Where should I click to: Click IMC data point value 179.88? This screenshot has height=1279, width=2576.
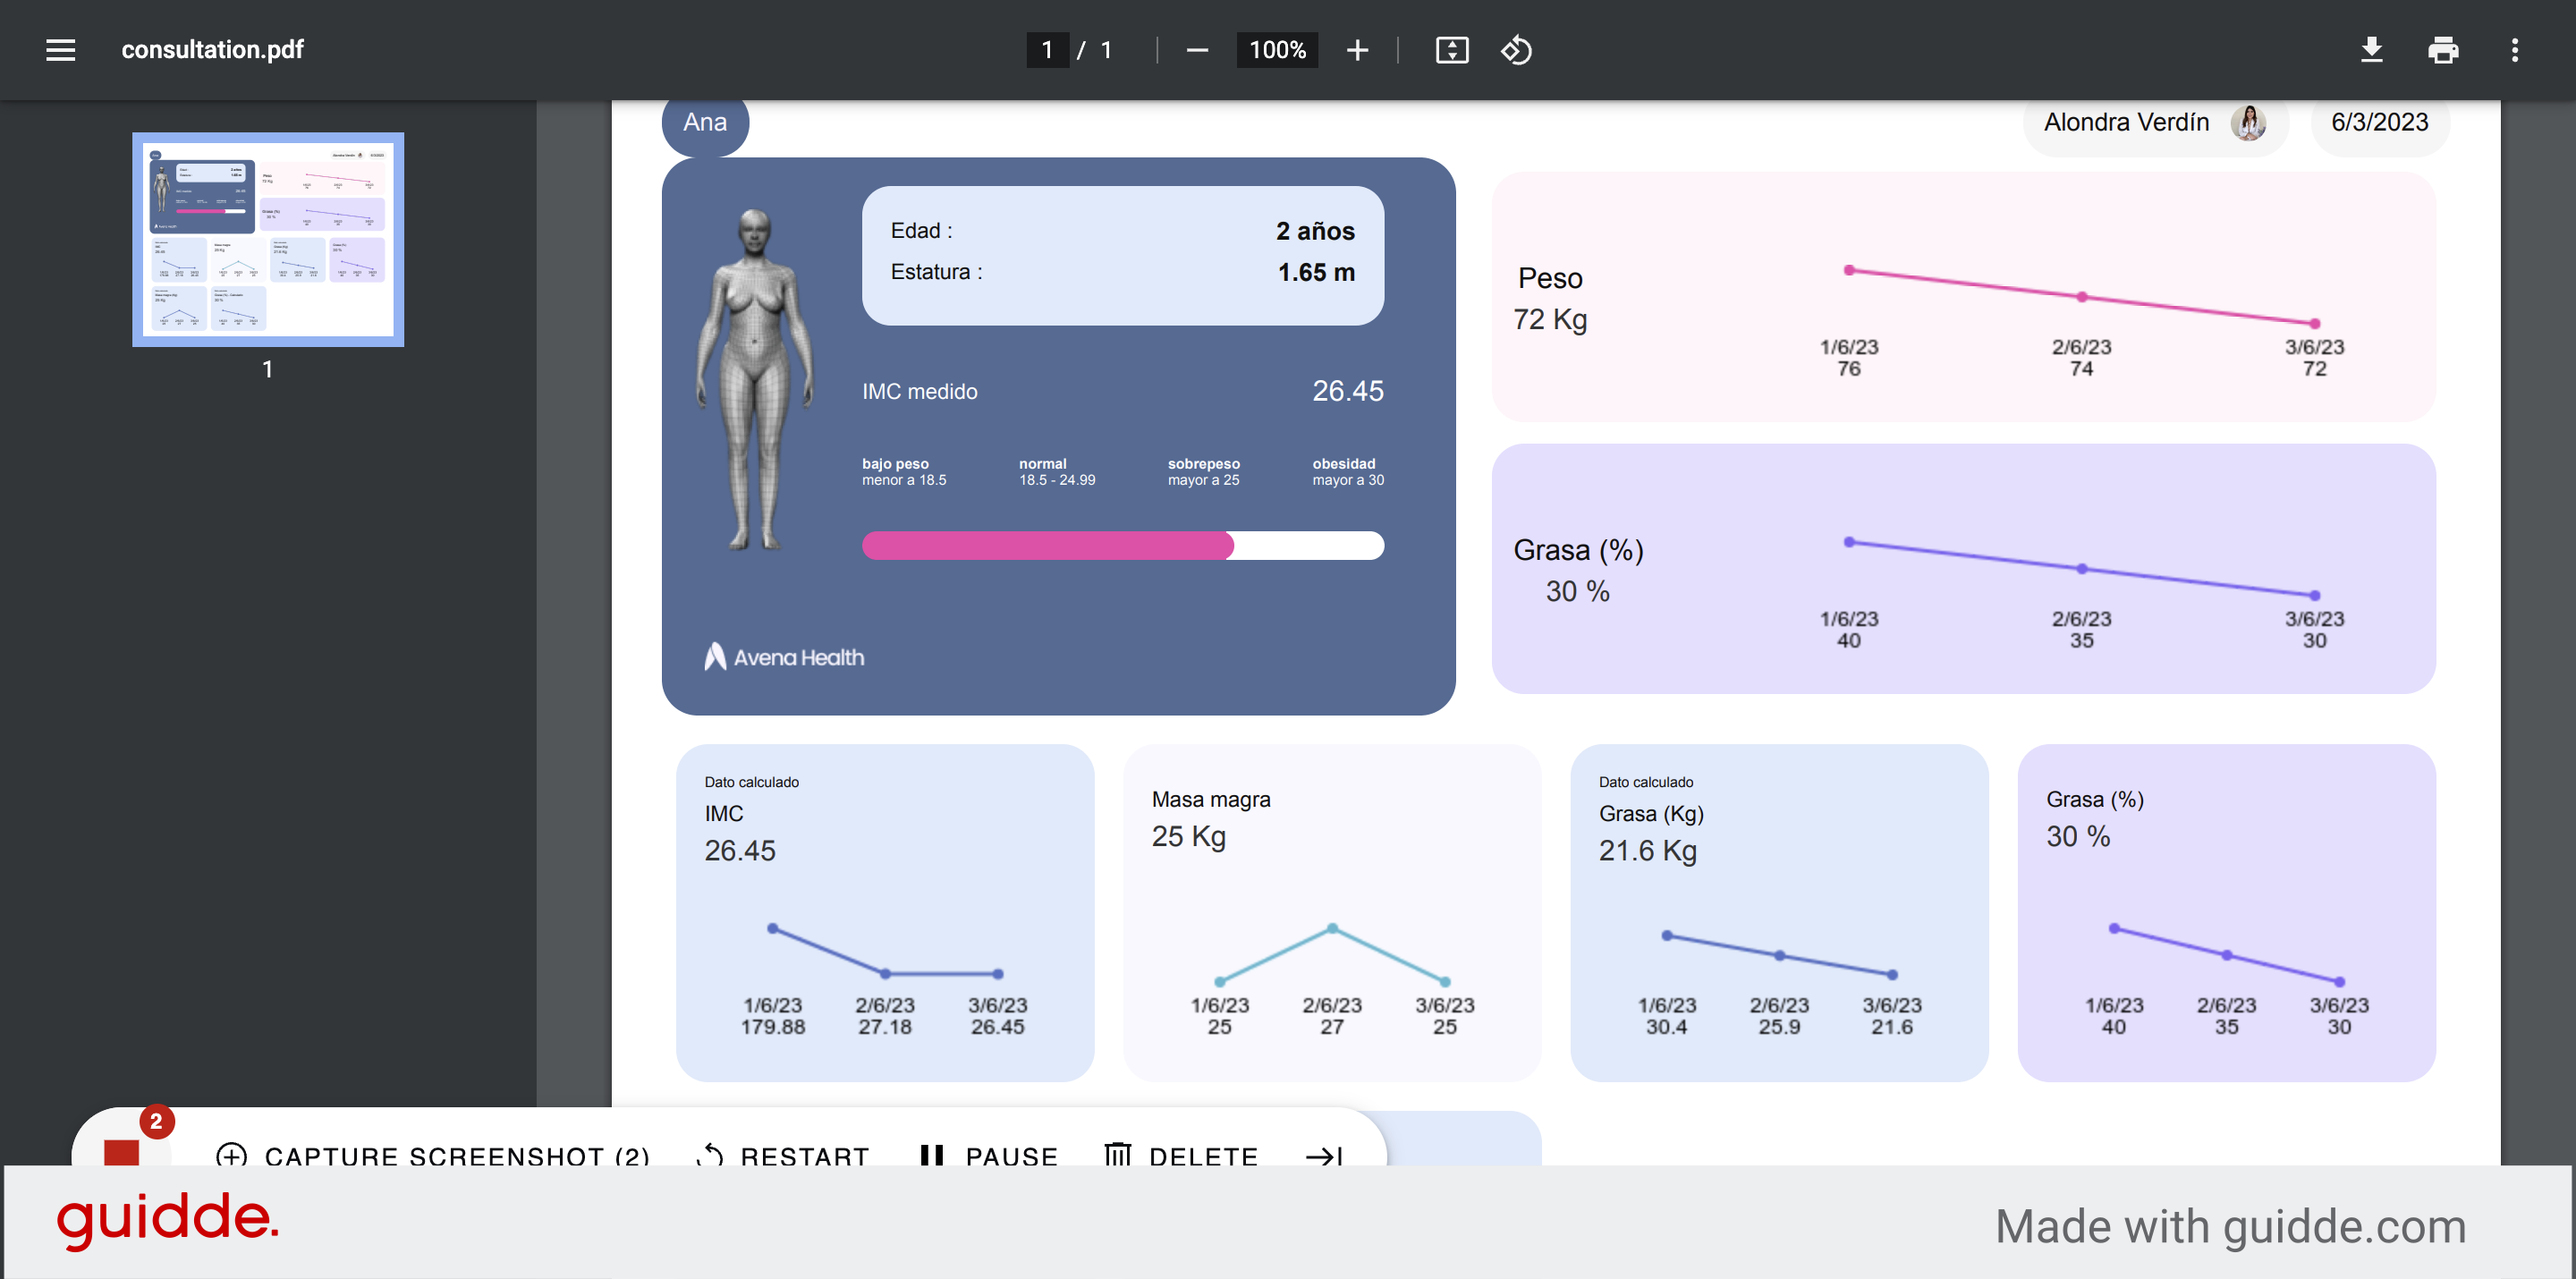pos(772,1027)
